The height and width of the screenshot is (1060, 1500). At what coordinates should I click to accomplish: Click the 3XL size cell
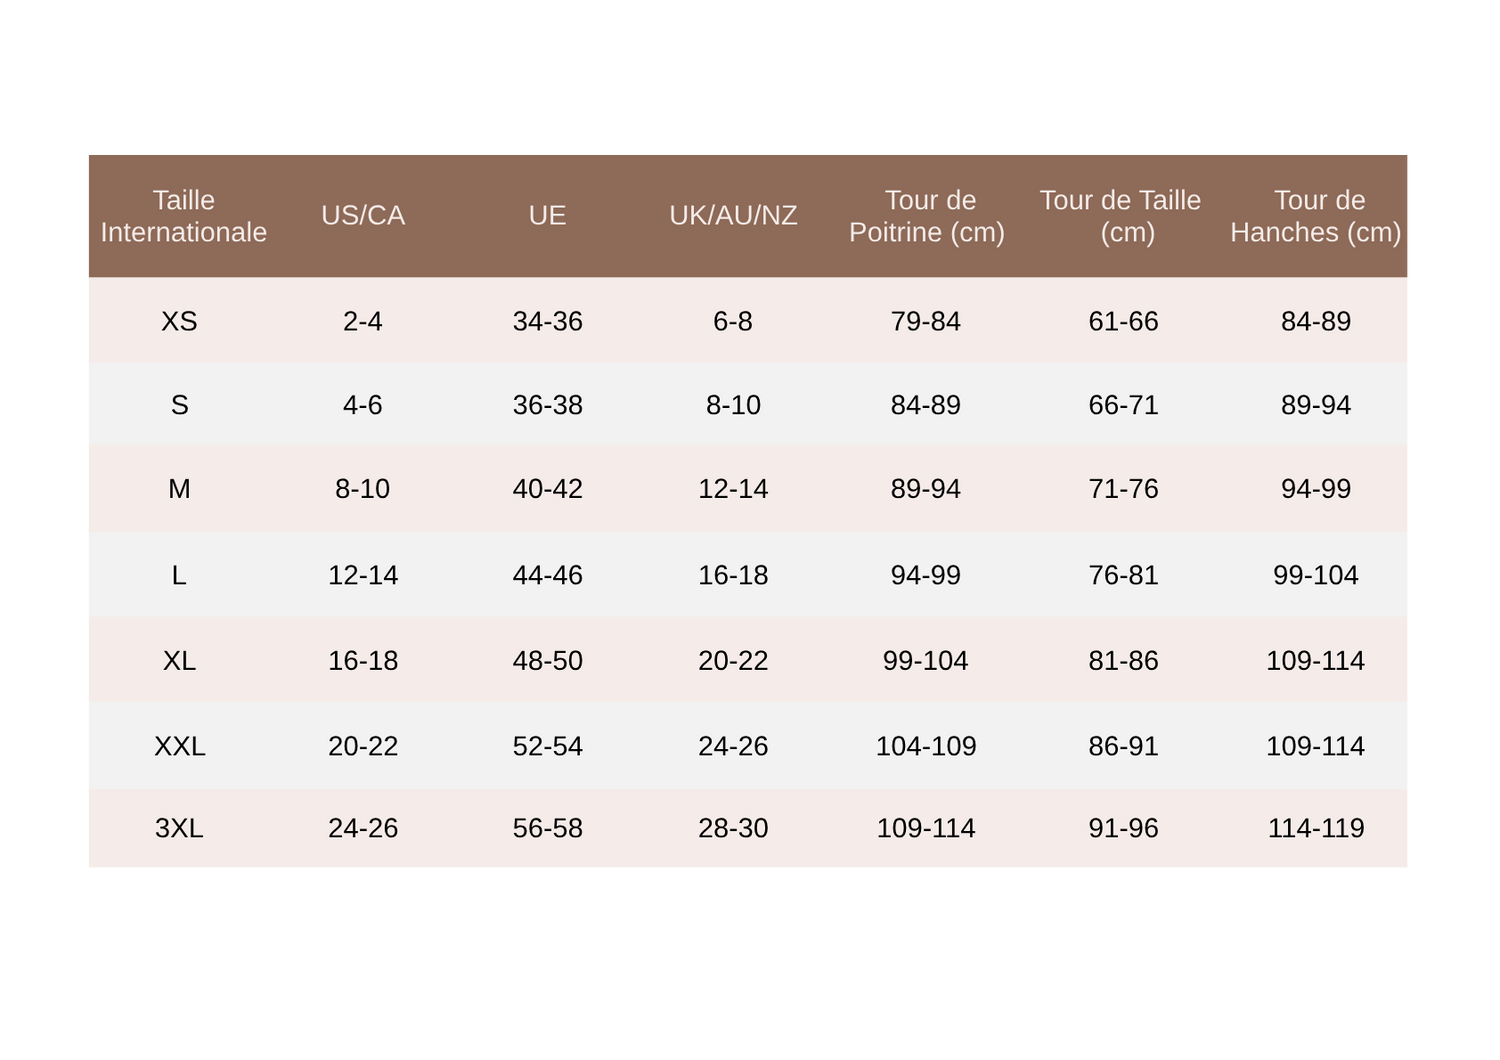click(x=180, y=828)
